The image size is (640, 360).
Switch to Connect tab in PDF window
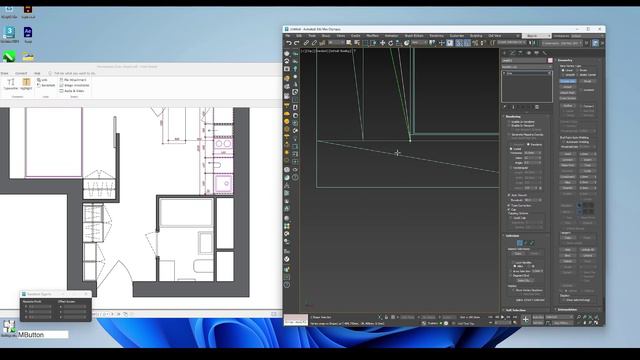[21, 73]
